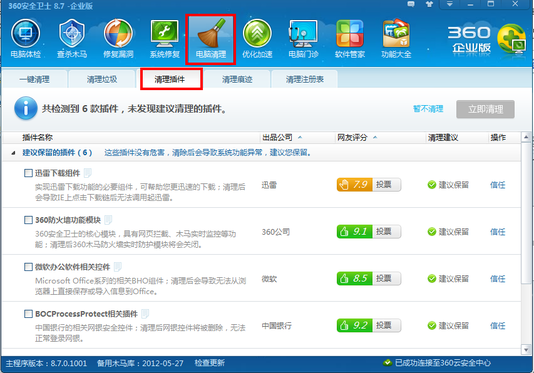Click the feedback message icon in title bar

click(x=411, y=4)
